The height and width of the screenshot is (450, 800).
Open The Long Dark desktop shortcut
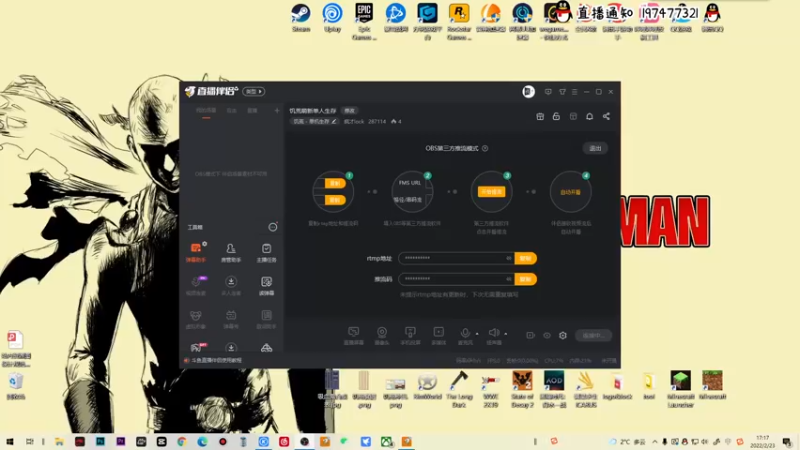[459, 389]
